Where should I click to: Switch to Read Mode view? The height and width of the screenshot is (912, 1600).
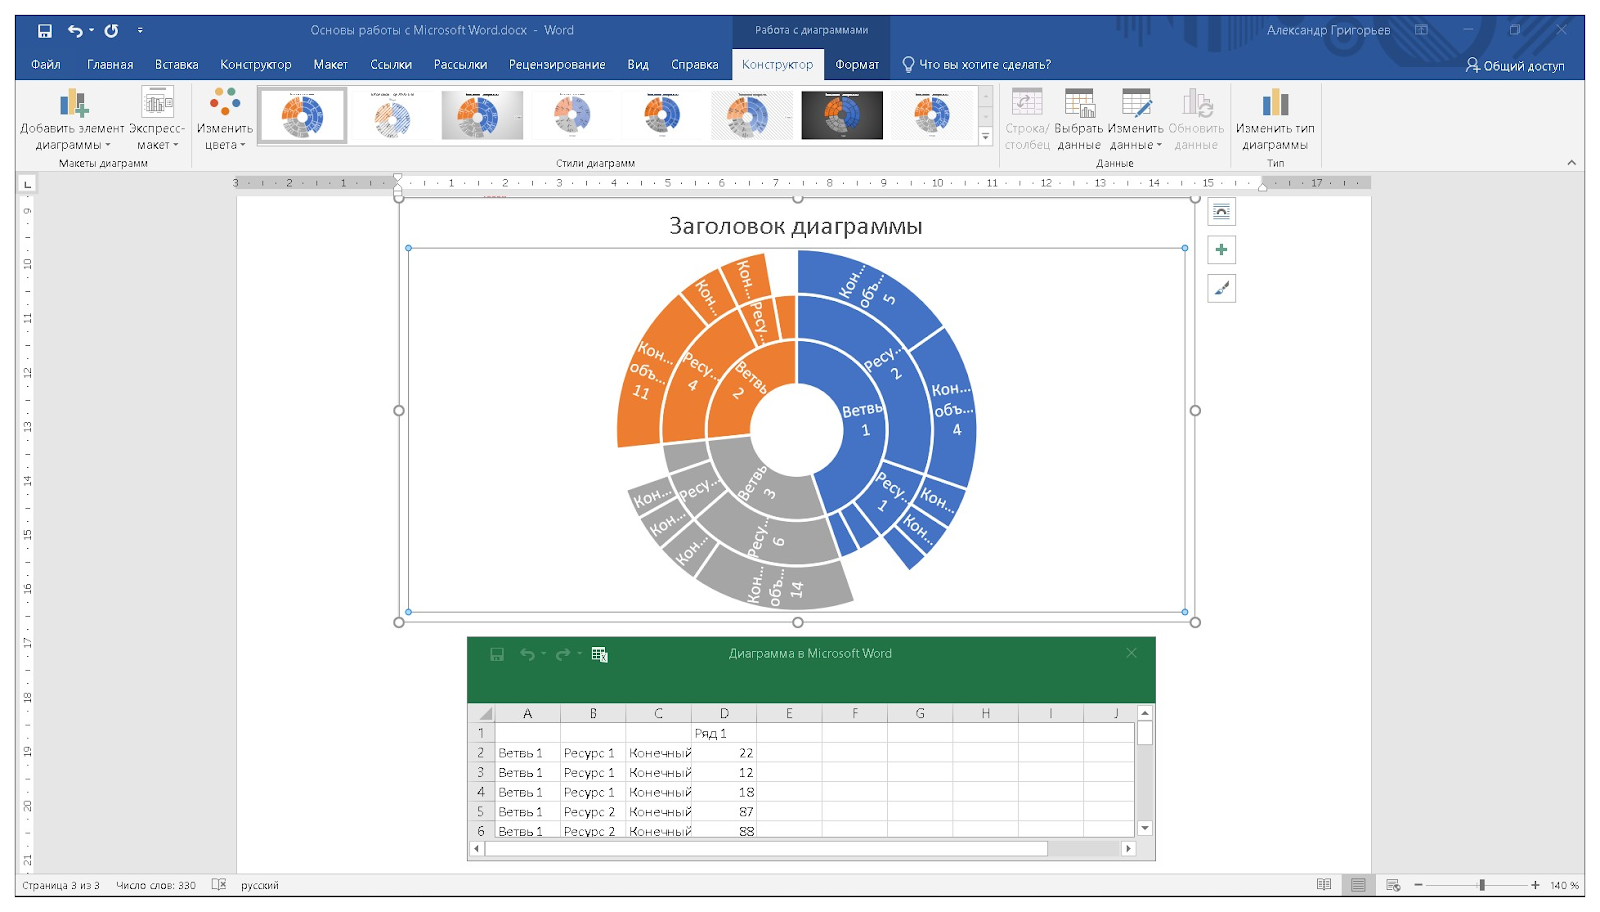click(1324, 885)
